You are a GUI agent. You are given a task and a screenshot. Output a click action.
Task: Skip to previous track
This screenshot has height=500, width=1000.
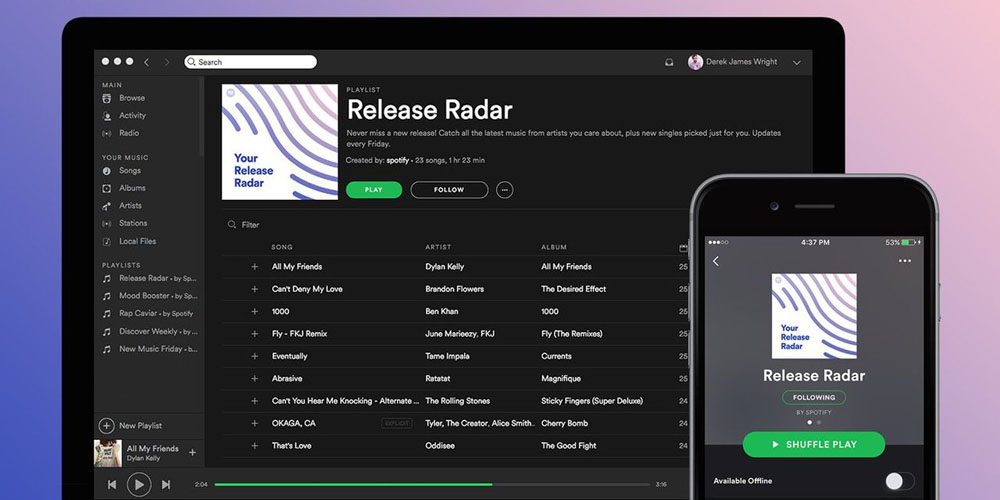(x=112, y=485)
